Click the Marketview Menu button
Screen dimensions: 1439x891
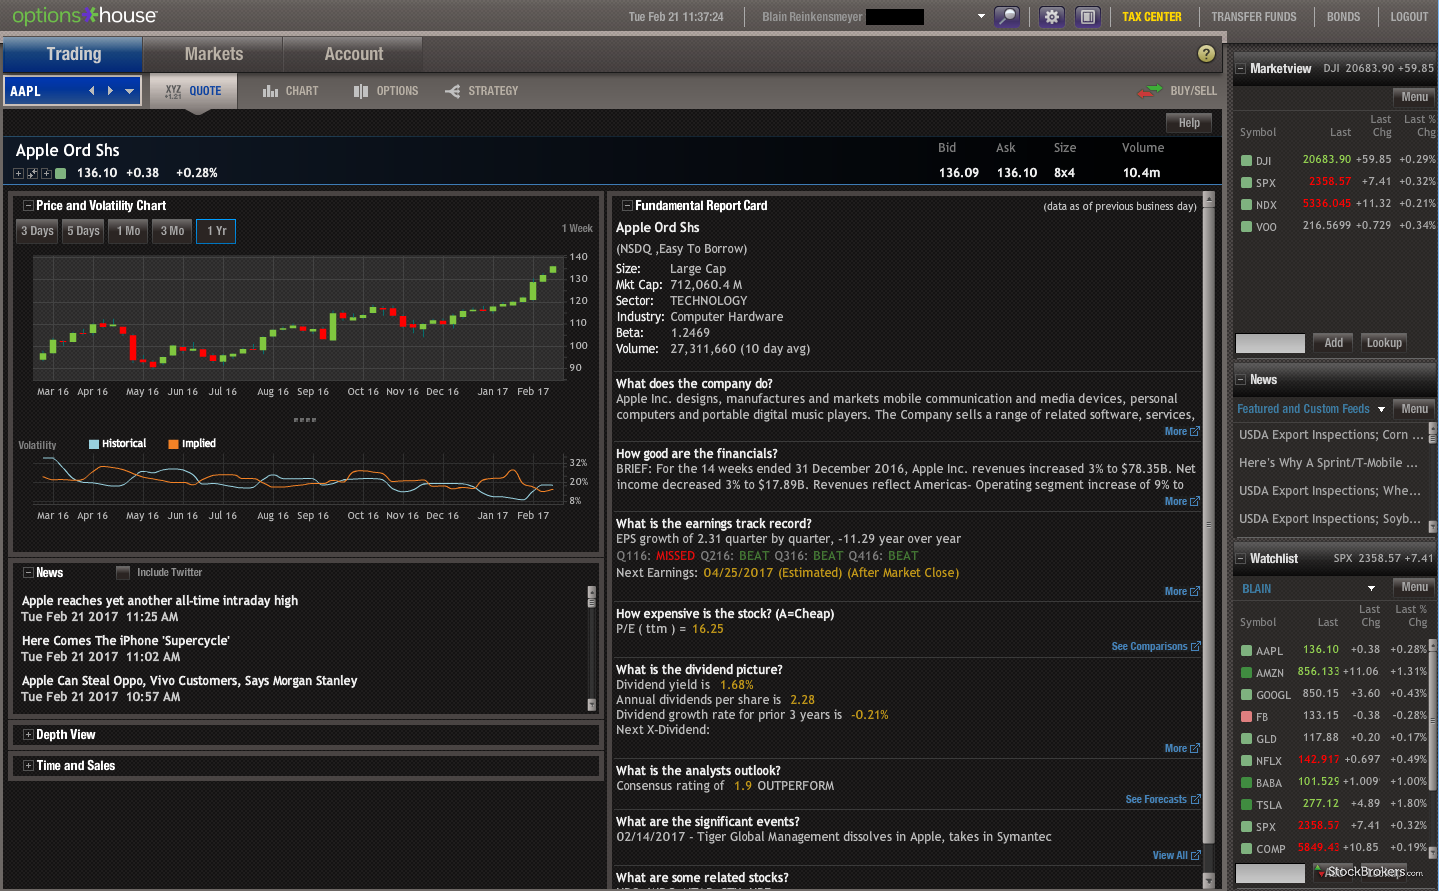pos(1414,97)
